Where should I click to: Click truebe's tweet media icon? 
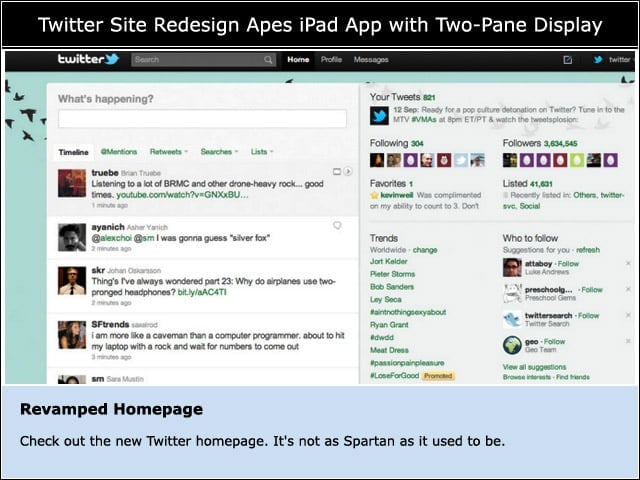[337, 171]
